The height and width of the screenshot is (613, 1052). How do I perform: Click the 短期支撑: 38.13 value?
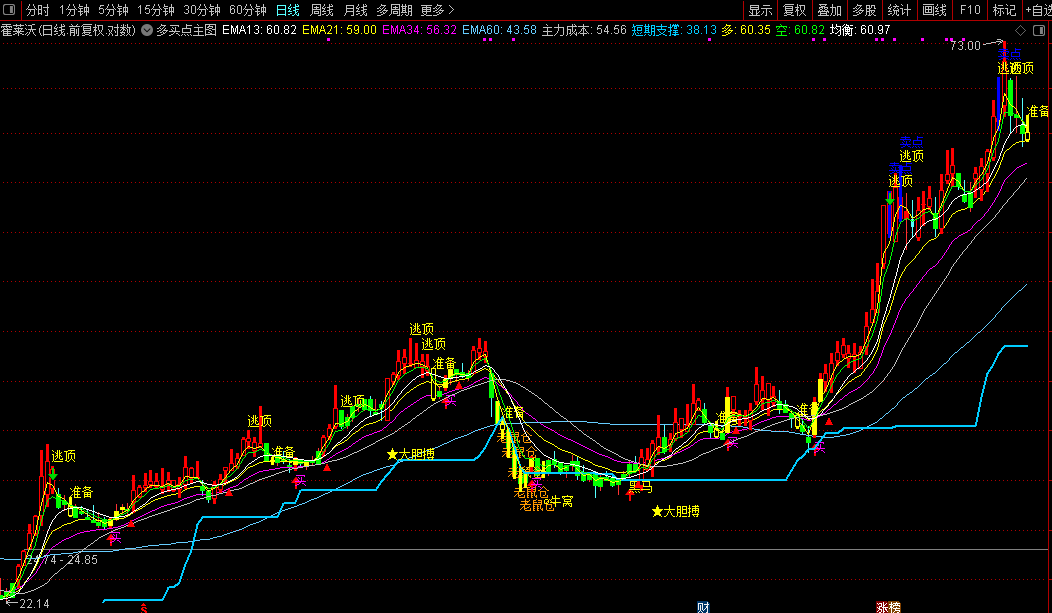674,30
